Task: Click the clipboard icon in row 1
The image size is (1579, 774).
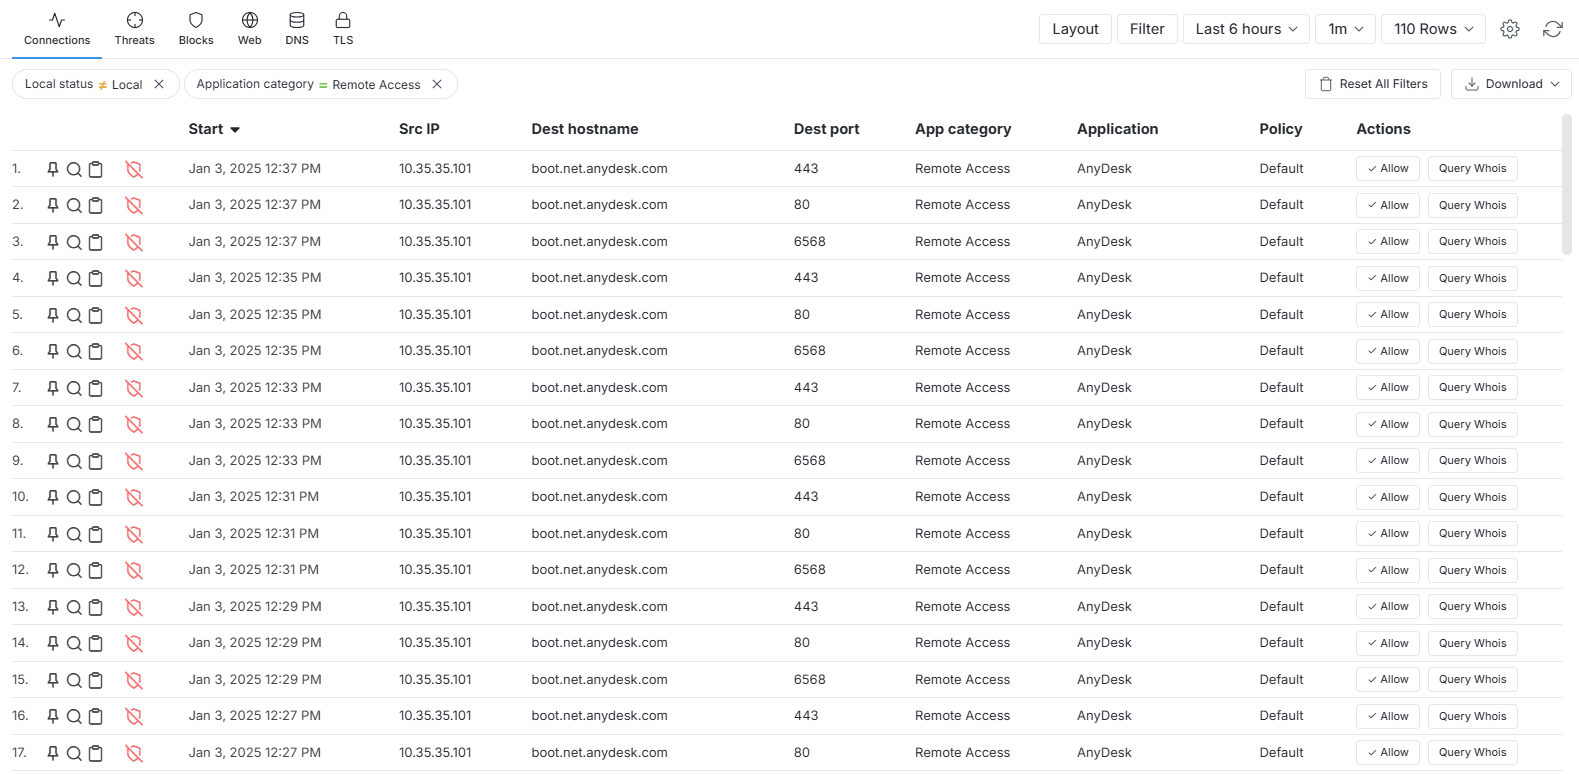Action: (96, 169)
